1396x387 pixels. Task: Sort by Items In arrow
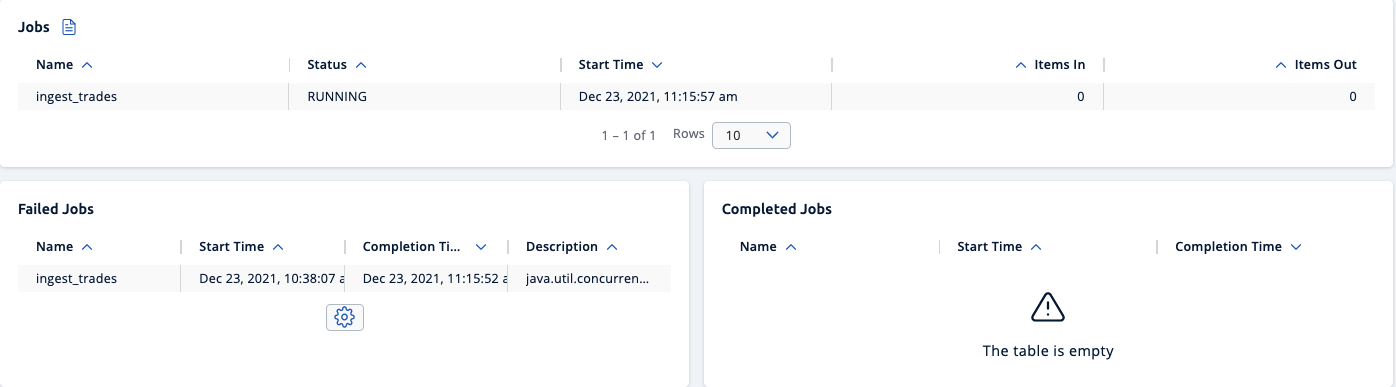pyautogui.click(x=1021, y=65)
